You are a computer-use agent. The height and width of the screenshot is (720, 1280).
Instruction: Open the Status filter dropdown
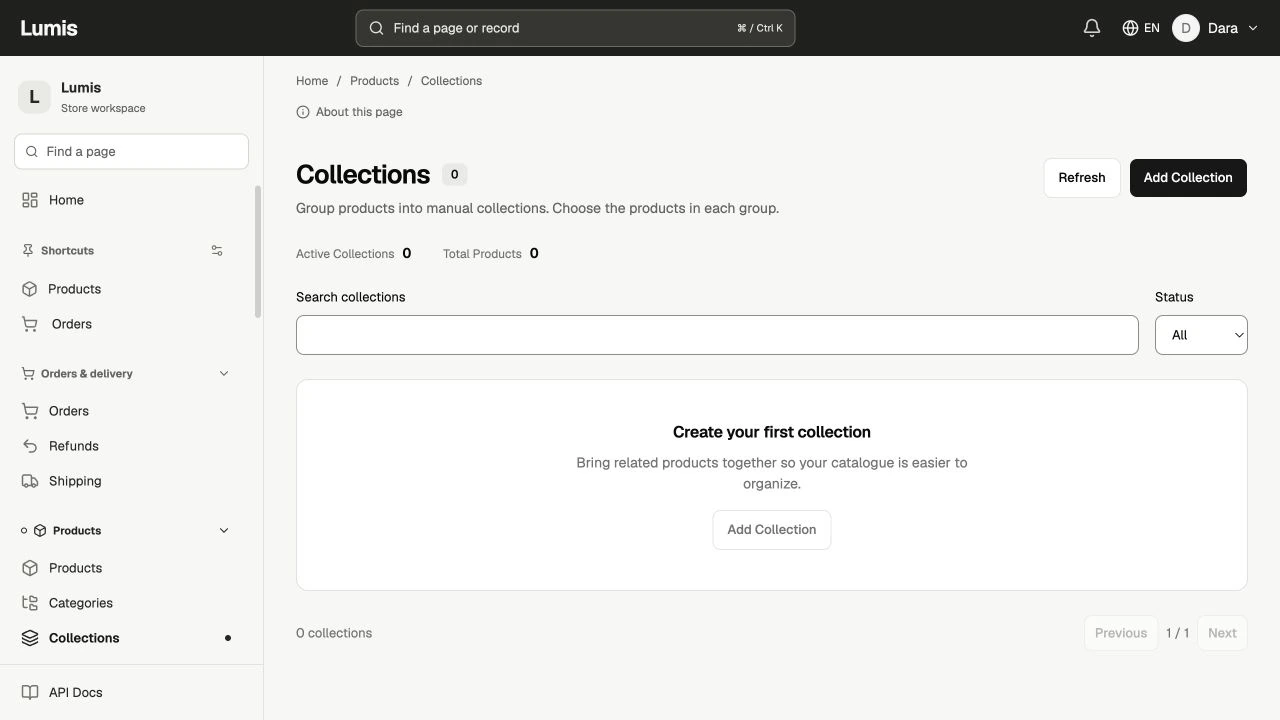click(1201, 335)
